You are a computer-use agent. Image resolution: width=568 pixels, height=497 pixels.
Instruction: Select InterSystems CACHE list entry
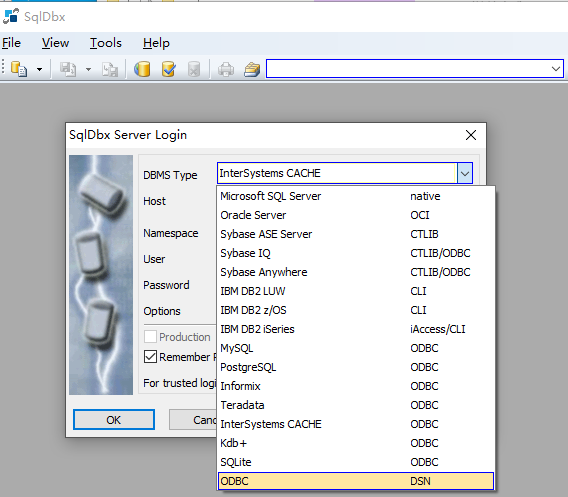pos(356,424)
